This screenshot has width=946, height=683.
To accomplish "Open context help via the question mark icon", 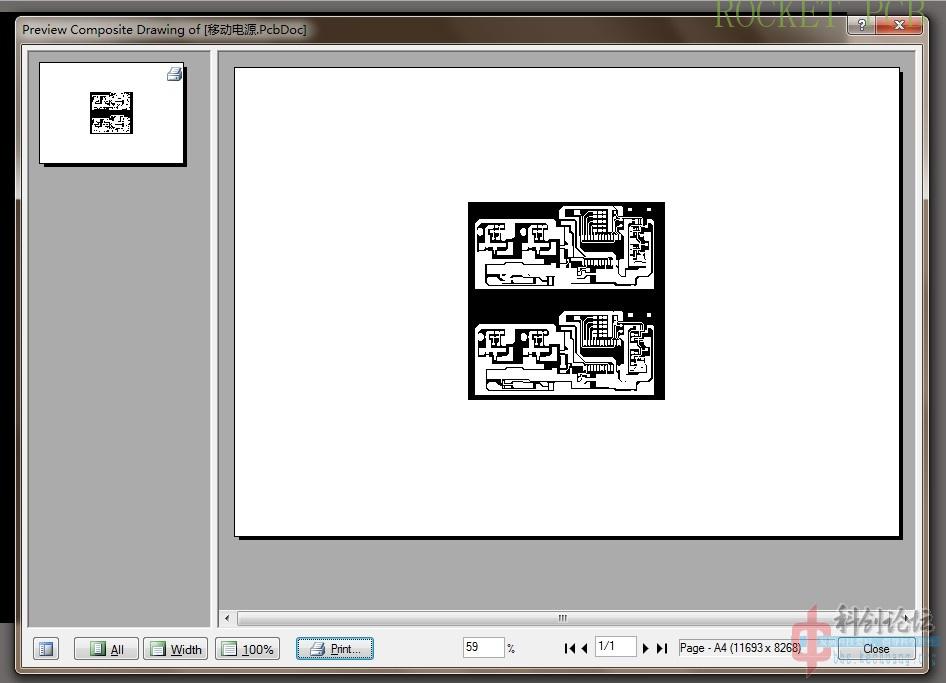I will click(861, 26).
